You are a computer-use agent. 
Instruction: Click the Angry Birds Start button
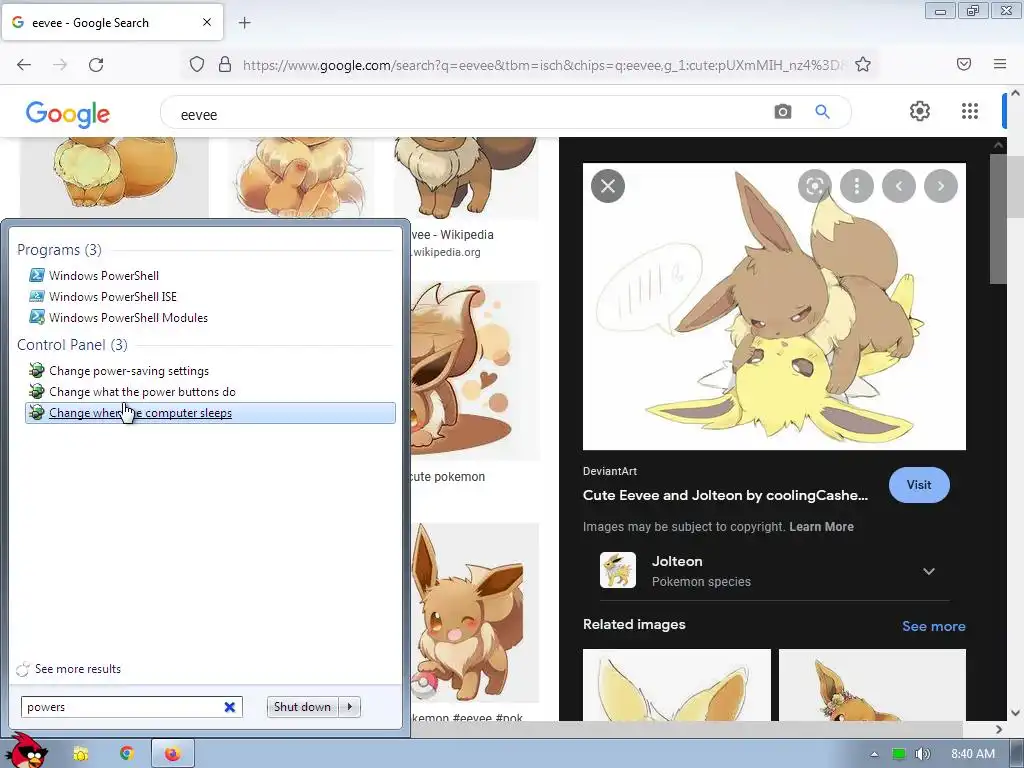[x=27, y=751]
